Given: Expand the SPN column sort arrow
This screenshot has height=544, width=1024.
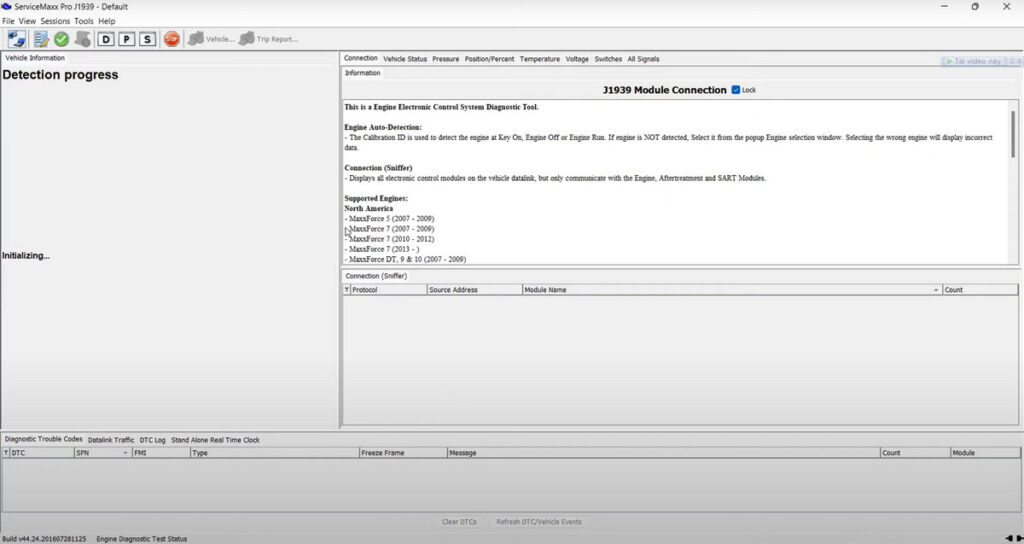Looking at the screenshot, I should click(125, 453).
